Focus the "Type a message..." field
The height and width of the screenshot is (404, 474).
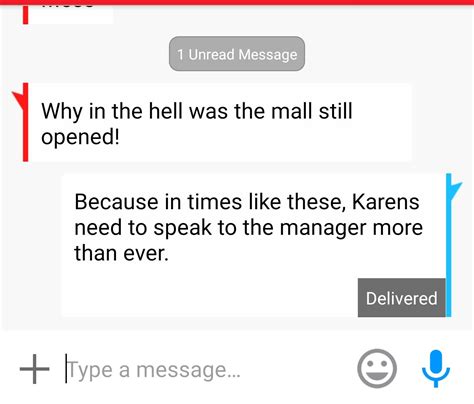tap(207, 369)
